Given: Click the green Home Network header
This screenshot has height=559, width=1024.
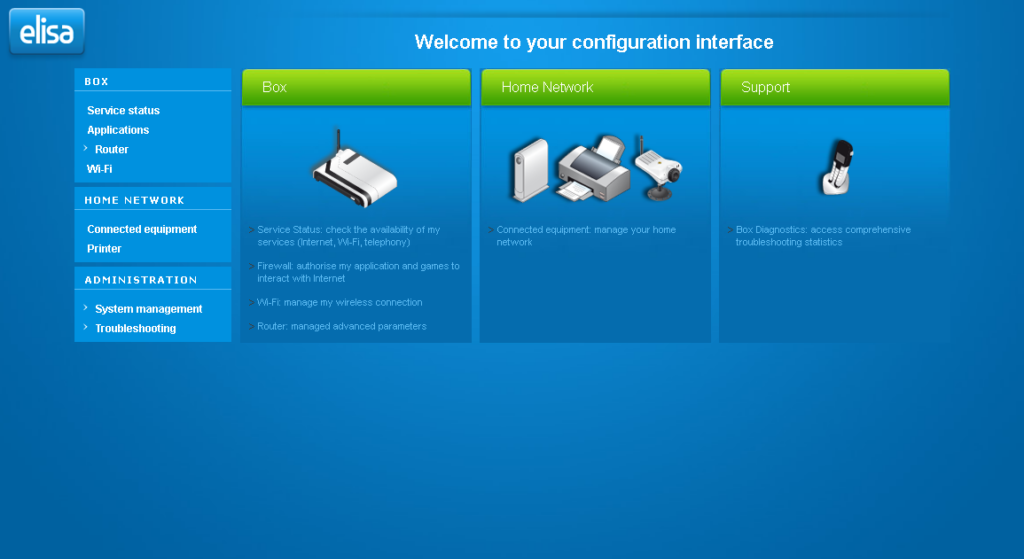Looking at the screenshot, I should coord(595,88).
